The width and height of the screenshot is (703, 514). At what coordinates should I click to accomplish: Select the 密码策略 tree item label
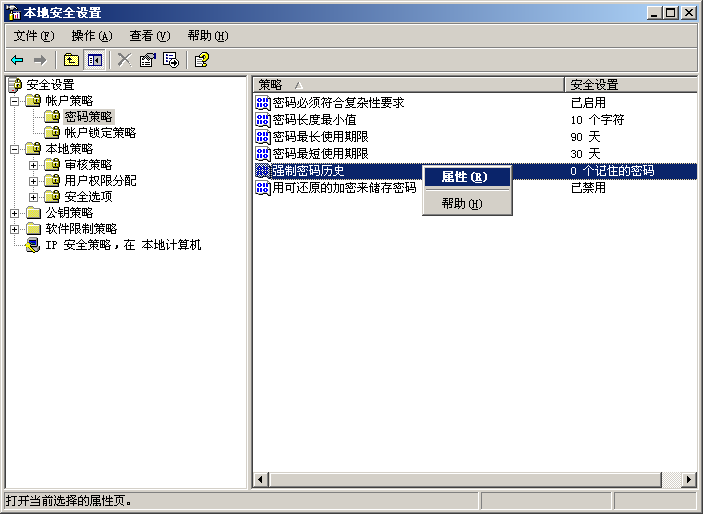tap(88, 117)
